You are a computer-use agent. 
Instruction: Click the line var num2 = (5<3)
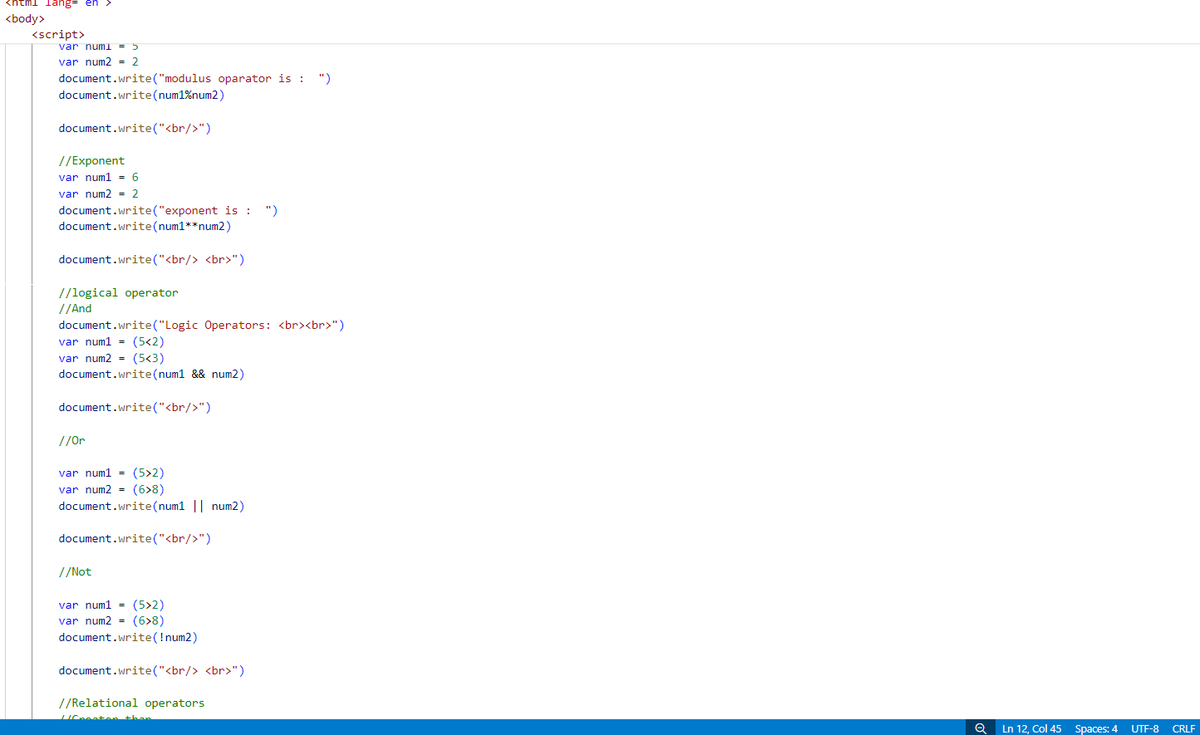[x=111, y=358]
